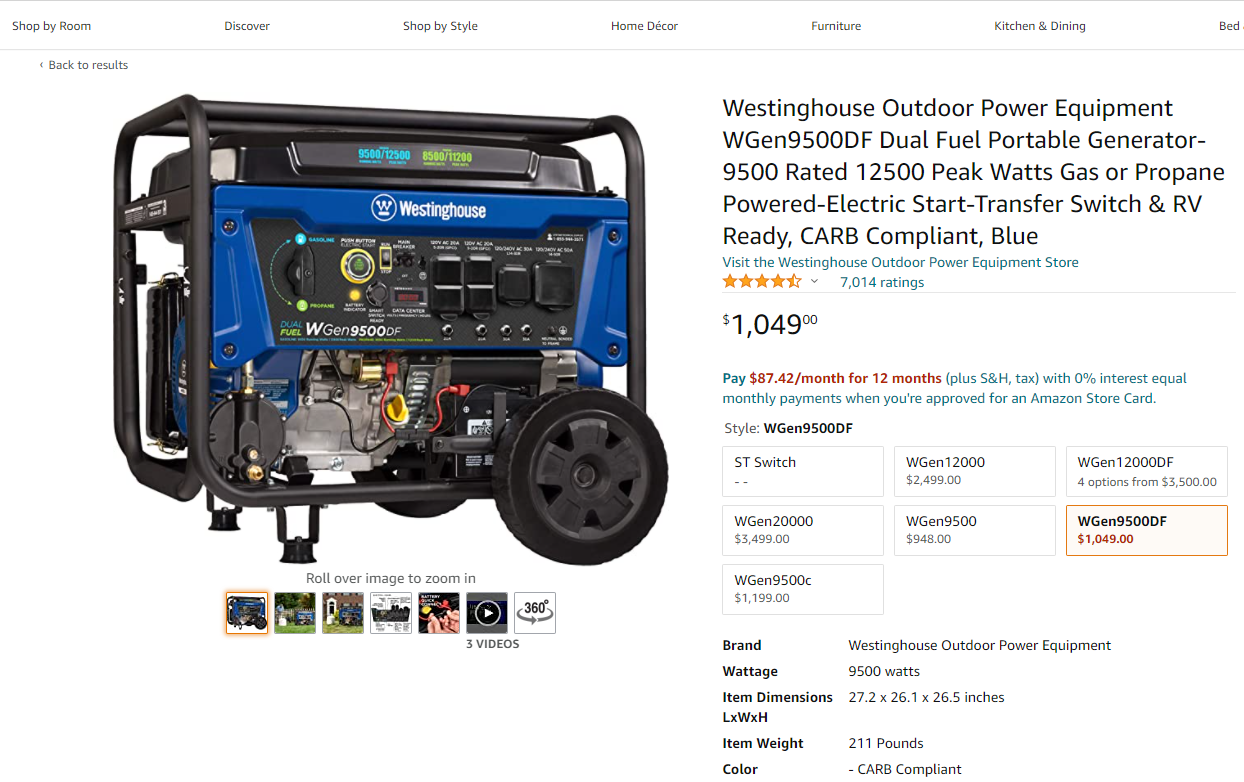
Task: Select the first generator thumbnail image
Action: coord(247,613)
